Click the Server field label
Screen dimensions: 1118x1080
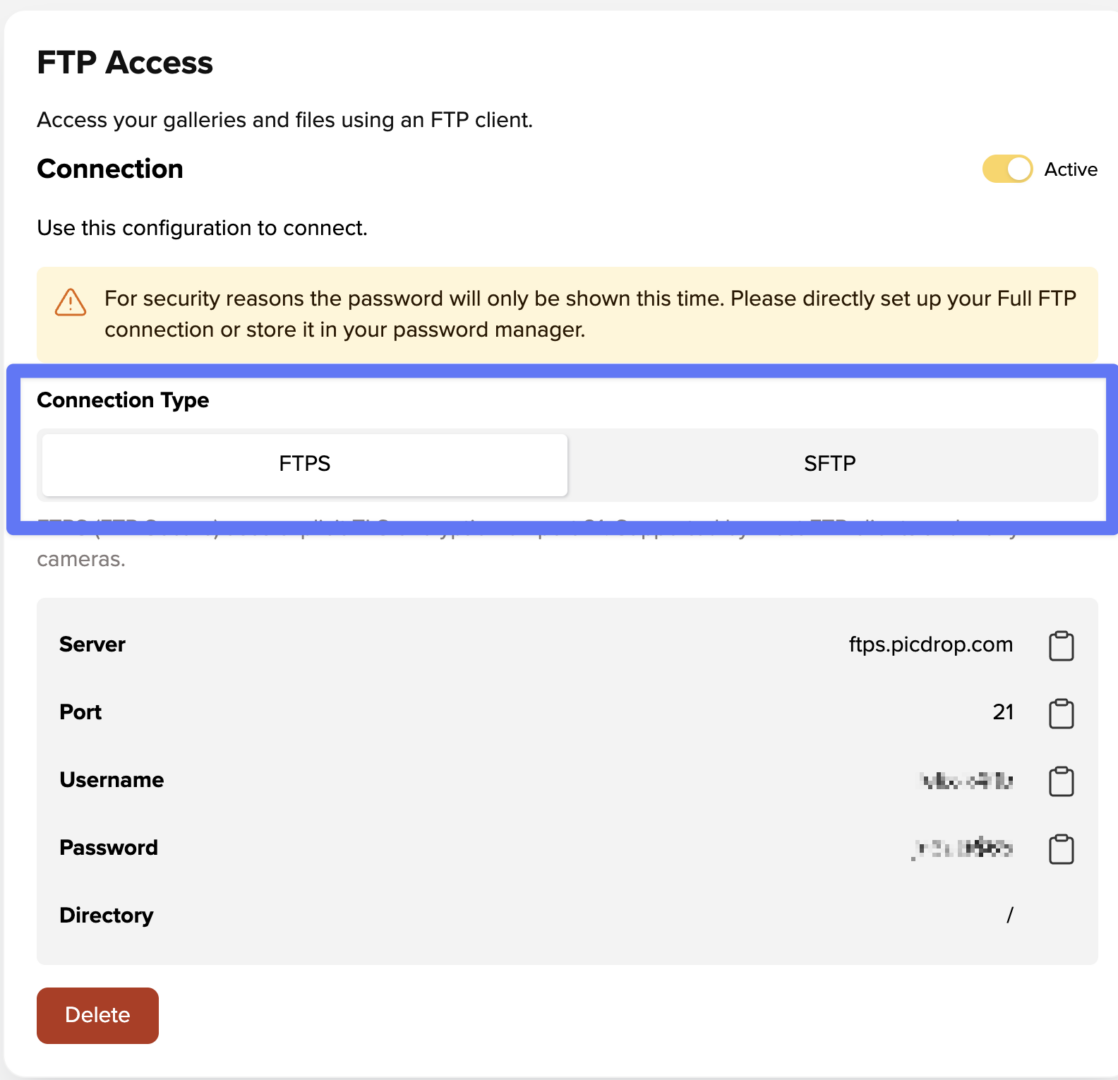(x=92, y=644)
